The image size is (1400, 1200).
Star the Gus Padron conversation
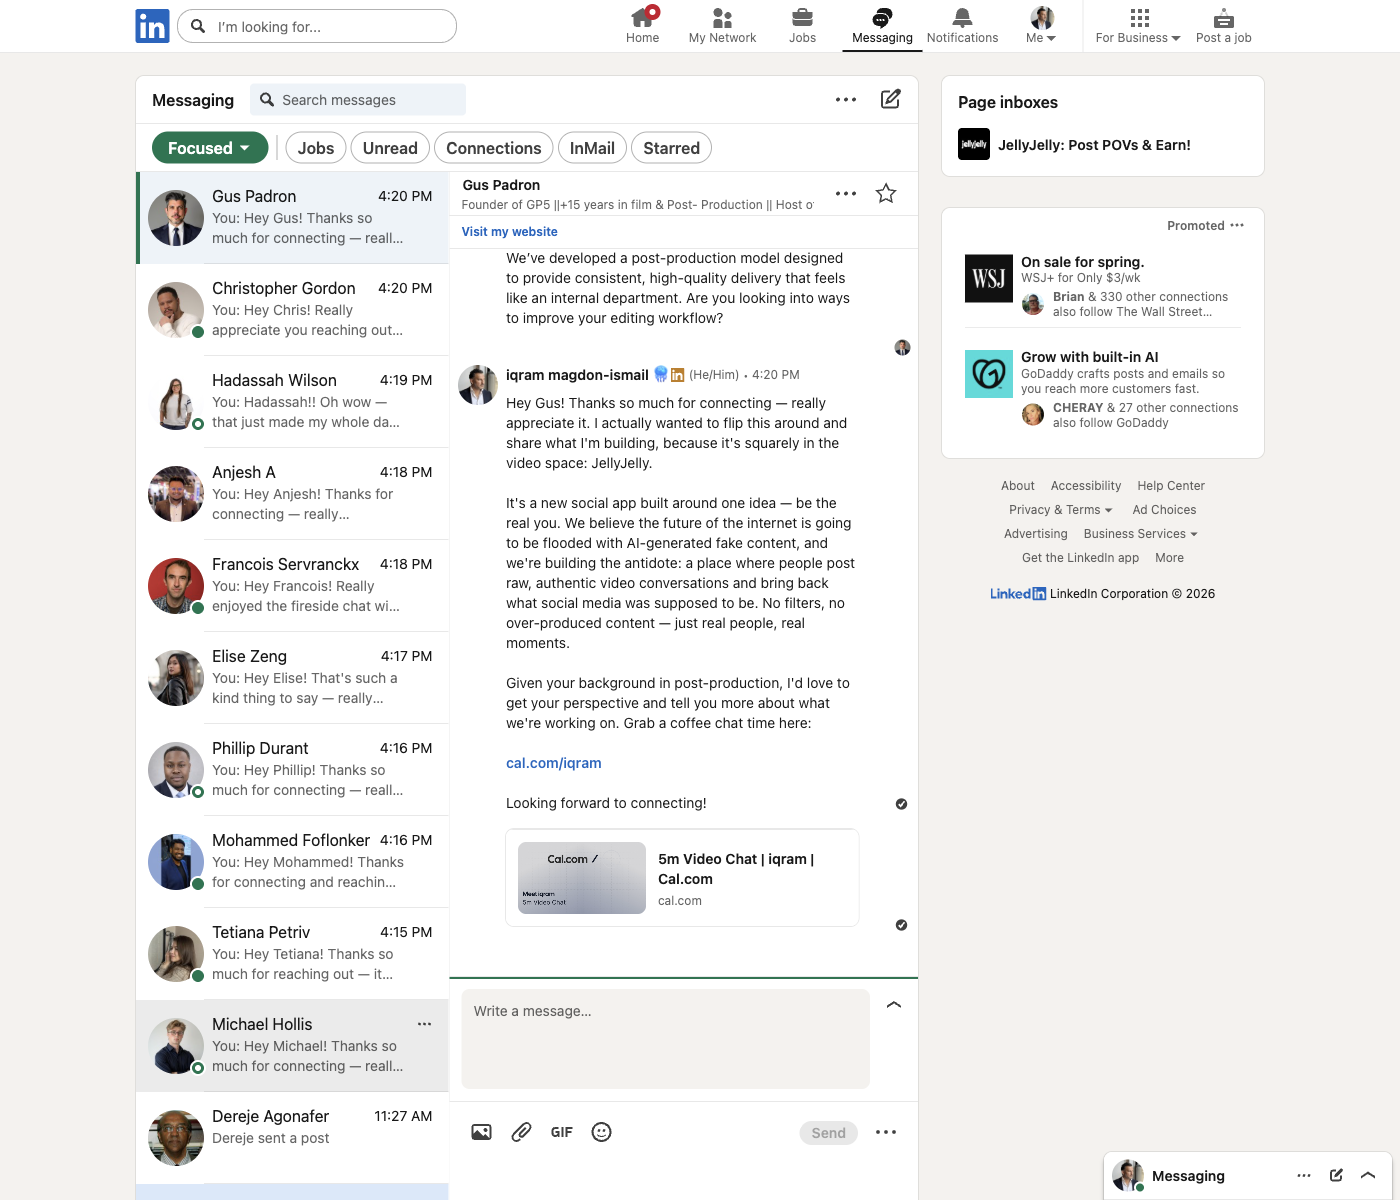click(886, 194)
